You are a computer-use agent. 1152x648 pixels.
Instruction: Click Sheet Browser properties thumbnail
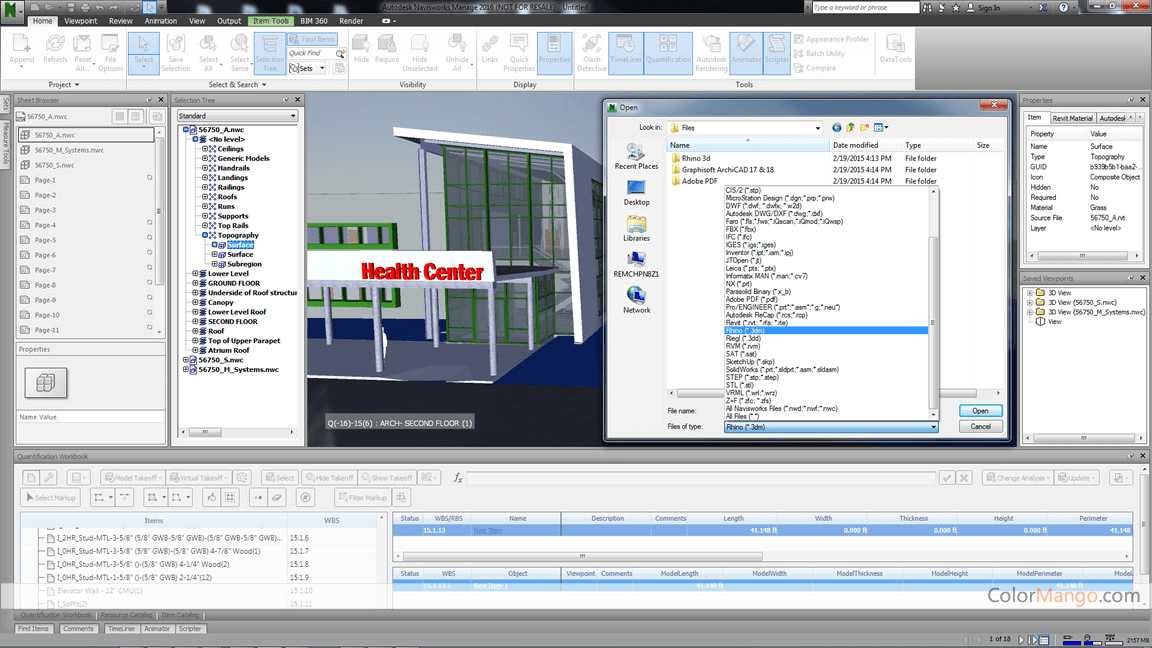[x=46, y=382]
